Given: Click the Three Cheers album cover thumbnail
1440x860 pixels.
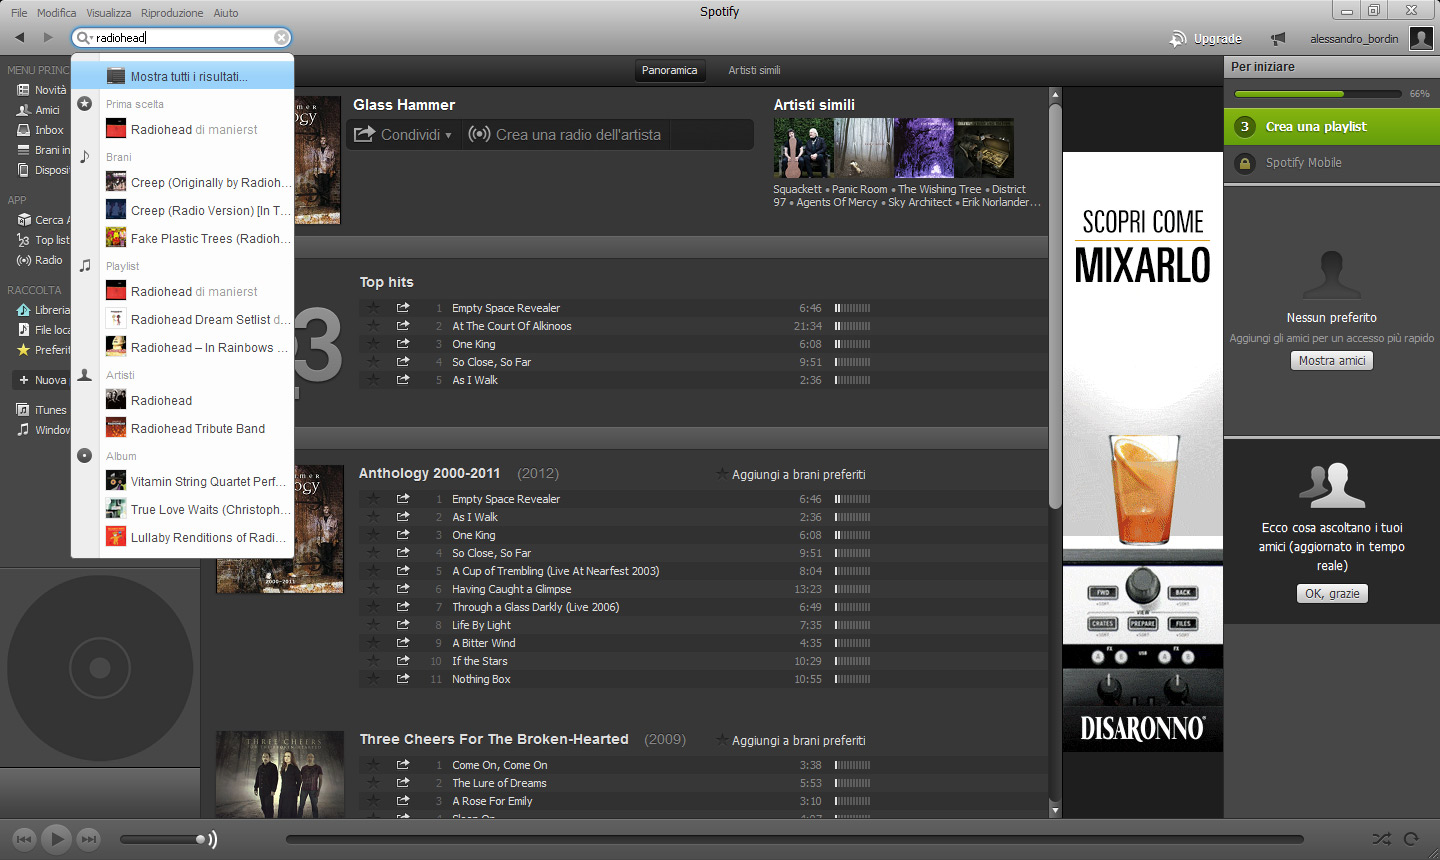Looking at the screenshot, I should [x=282, y=774].
